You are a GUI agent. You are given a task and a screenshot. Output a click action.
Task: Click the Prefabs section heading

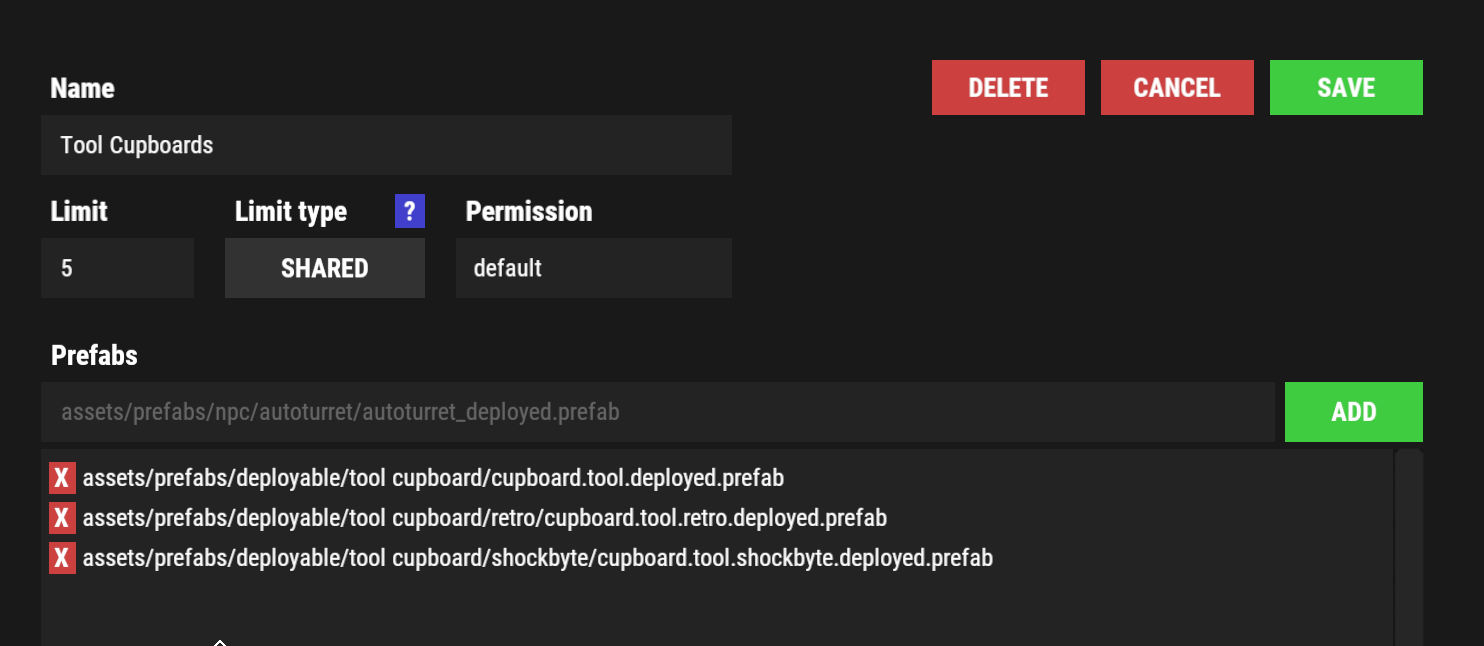pos(94,355)
